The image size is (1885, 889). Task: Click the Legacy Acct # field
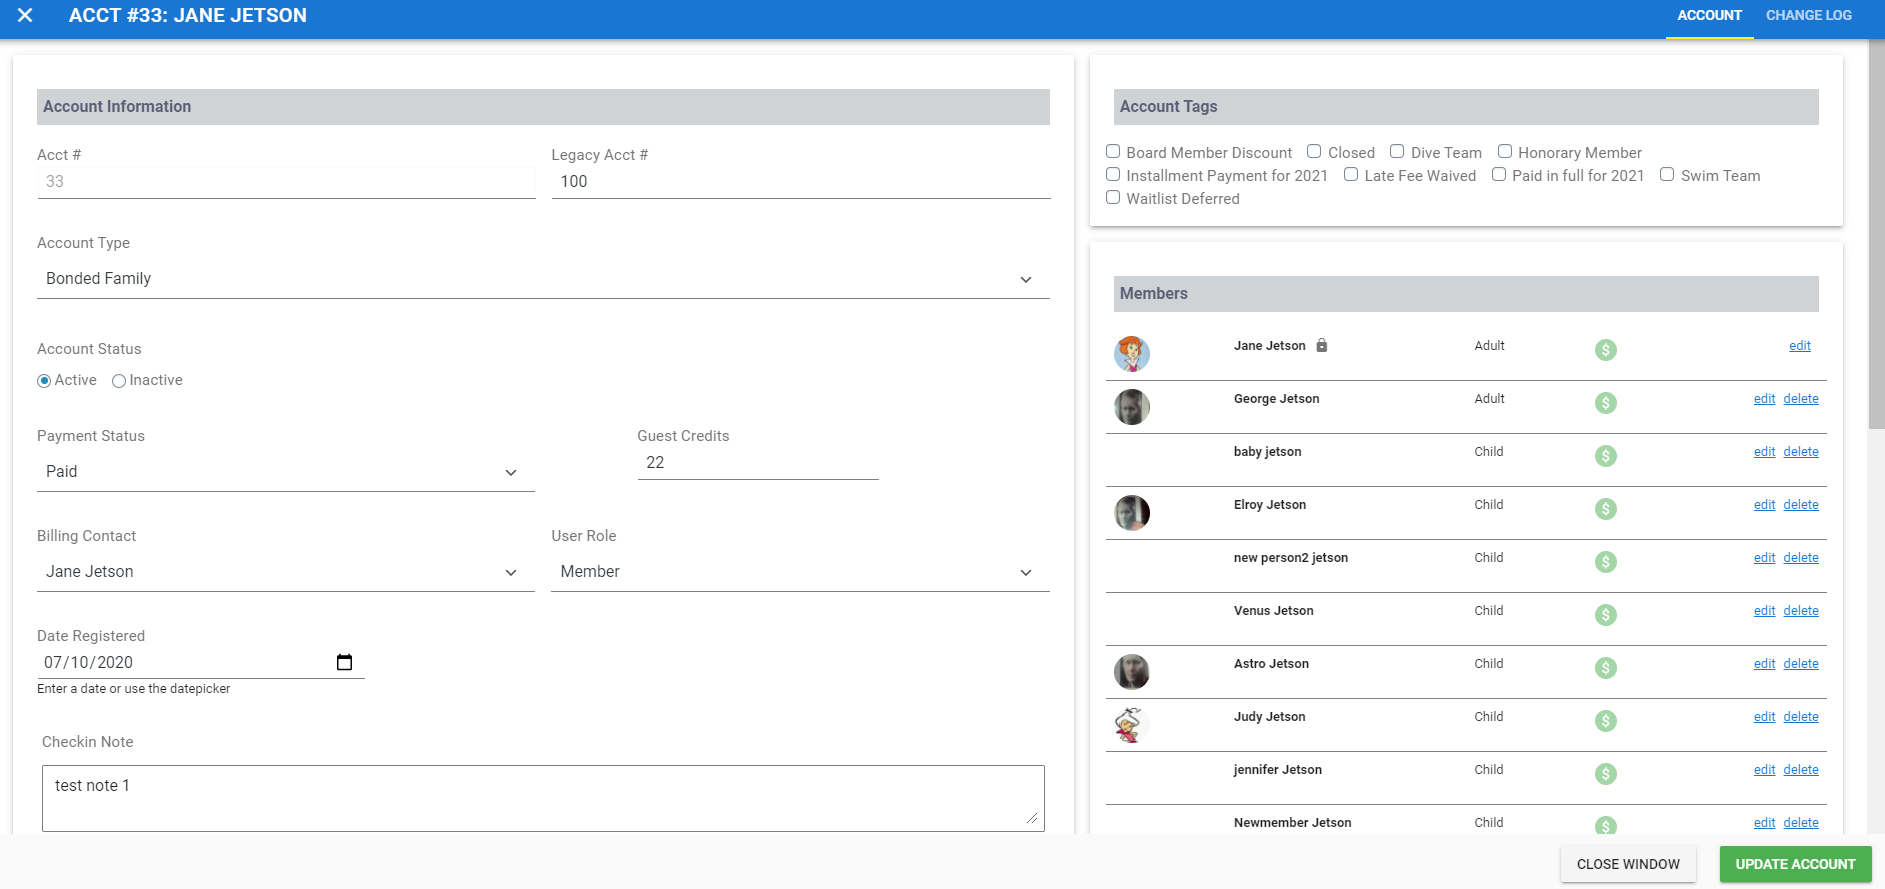[x=800, y=182]
